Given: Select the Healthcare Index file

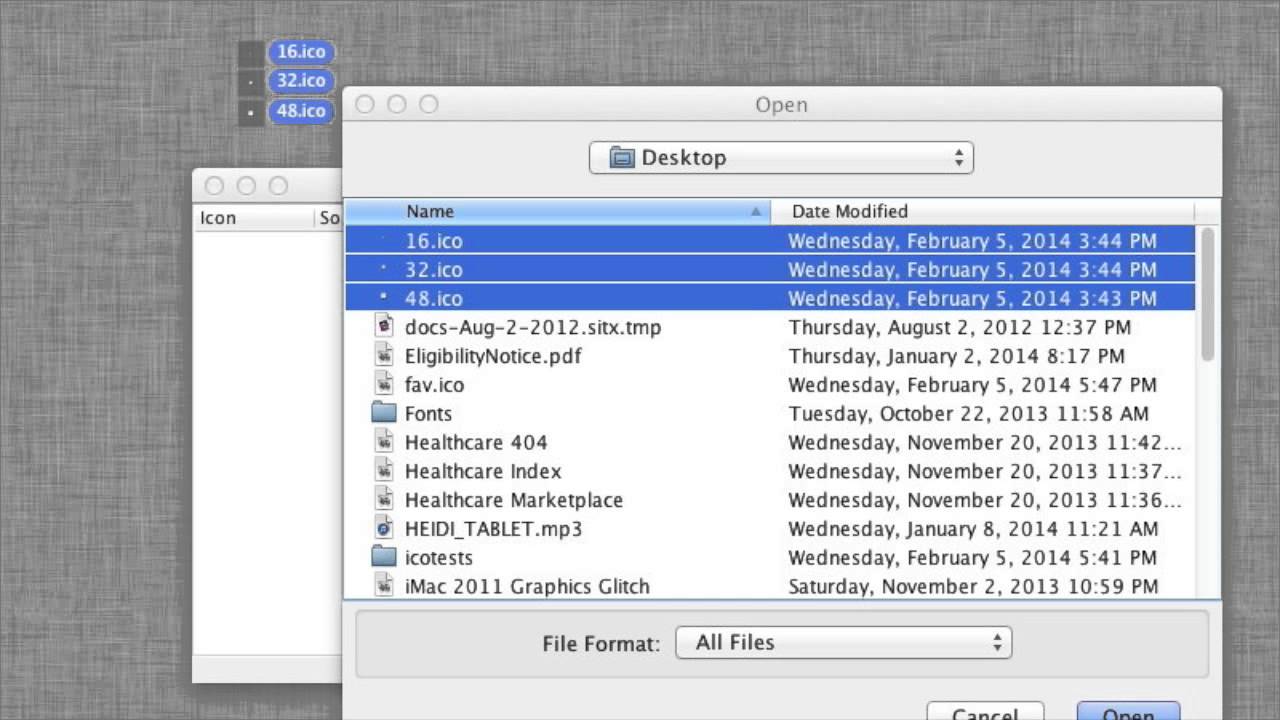Looking at the screenshot, I should point(483,471).
